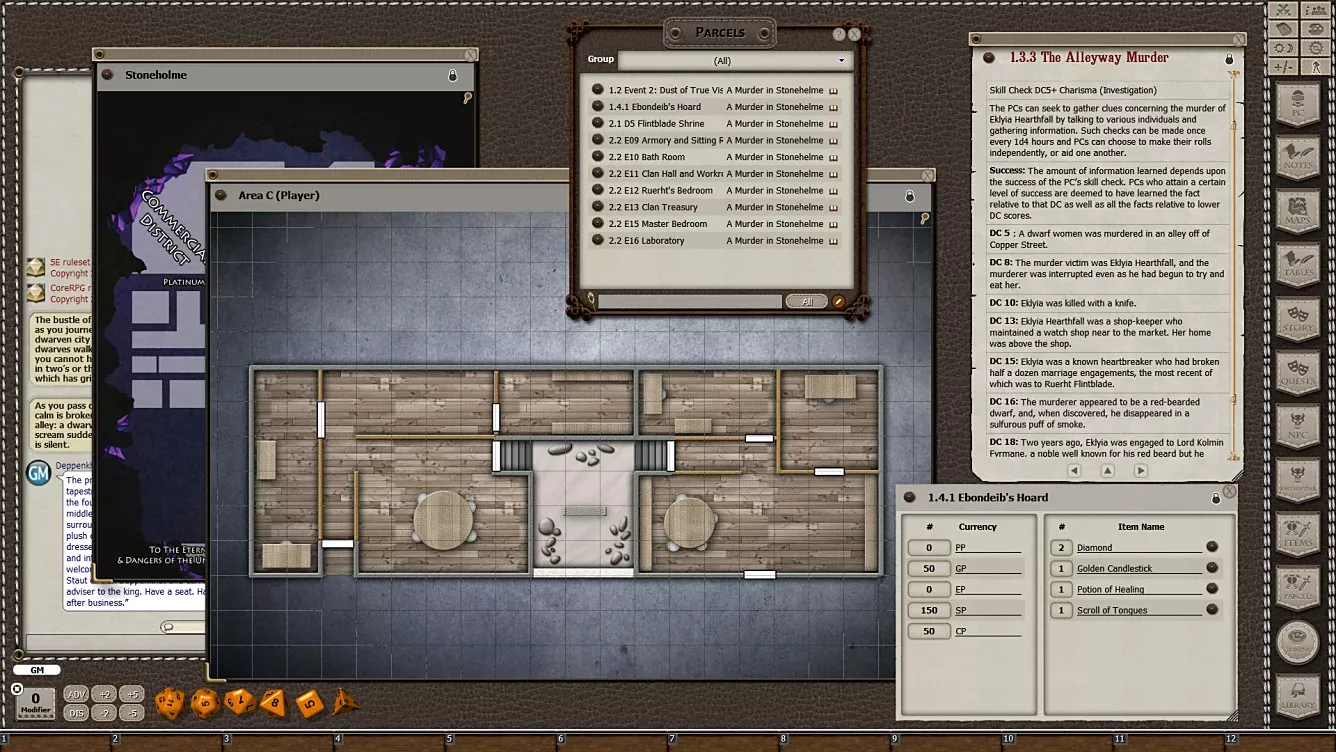Open the Parcels sidebar button
1336x752 pixels.
1298,589
